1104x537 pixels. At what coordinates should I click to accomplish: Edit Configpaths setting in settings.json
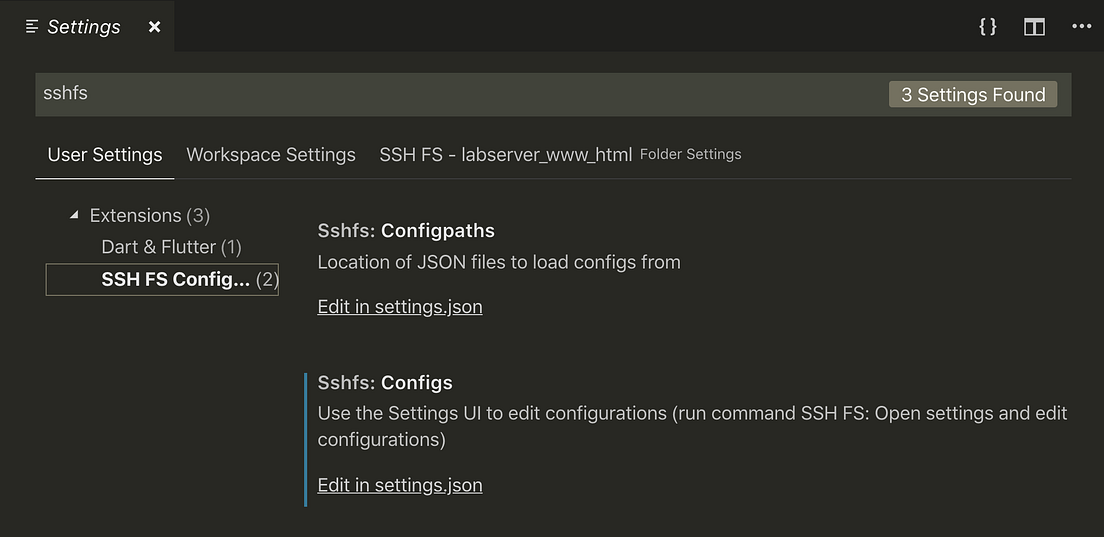pos(400,307)
